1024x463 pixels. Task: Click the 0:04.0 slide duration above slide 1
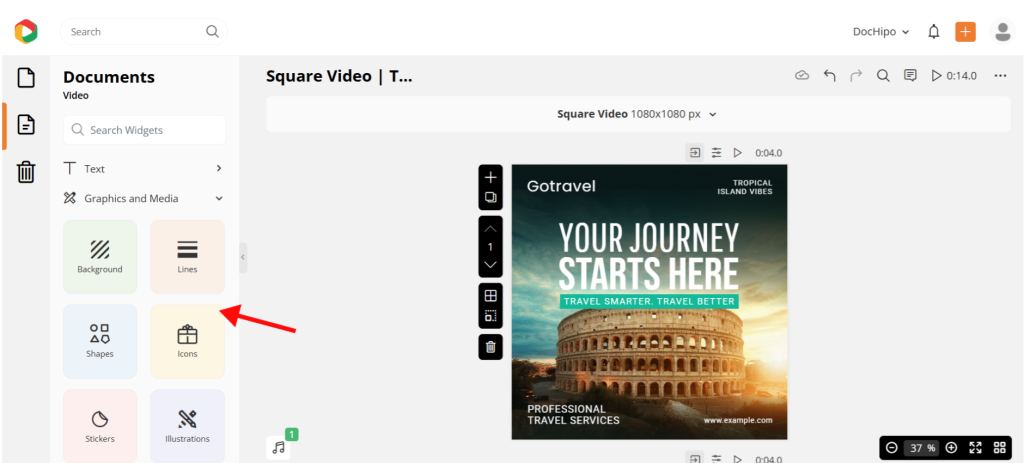pyautogui.click(x=769, y=153)
